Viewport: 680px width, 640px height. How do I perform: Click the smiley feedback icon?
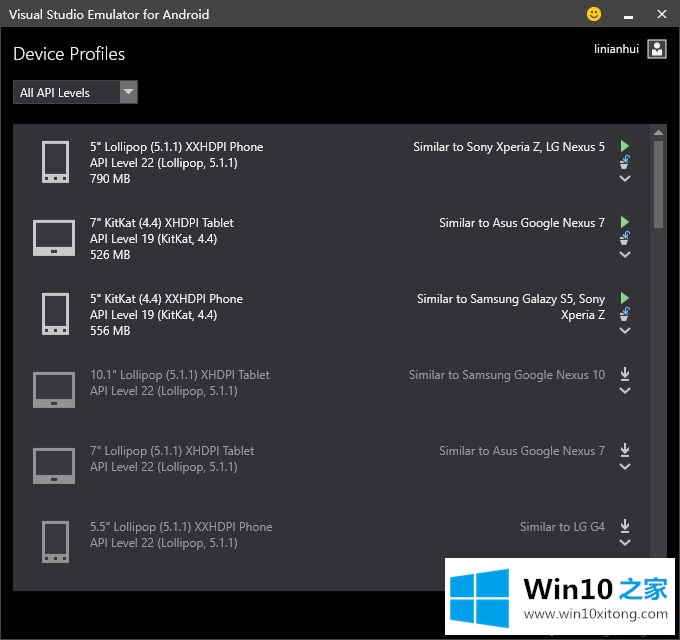pyautogui.click(x=594, y=14)
